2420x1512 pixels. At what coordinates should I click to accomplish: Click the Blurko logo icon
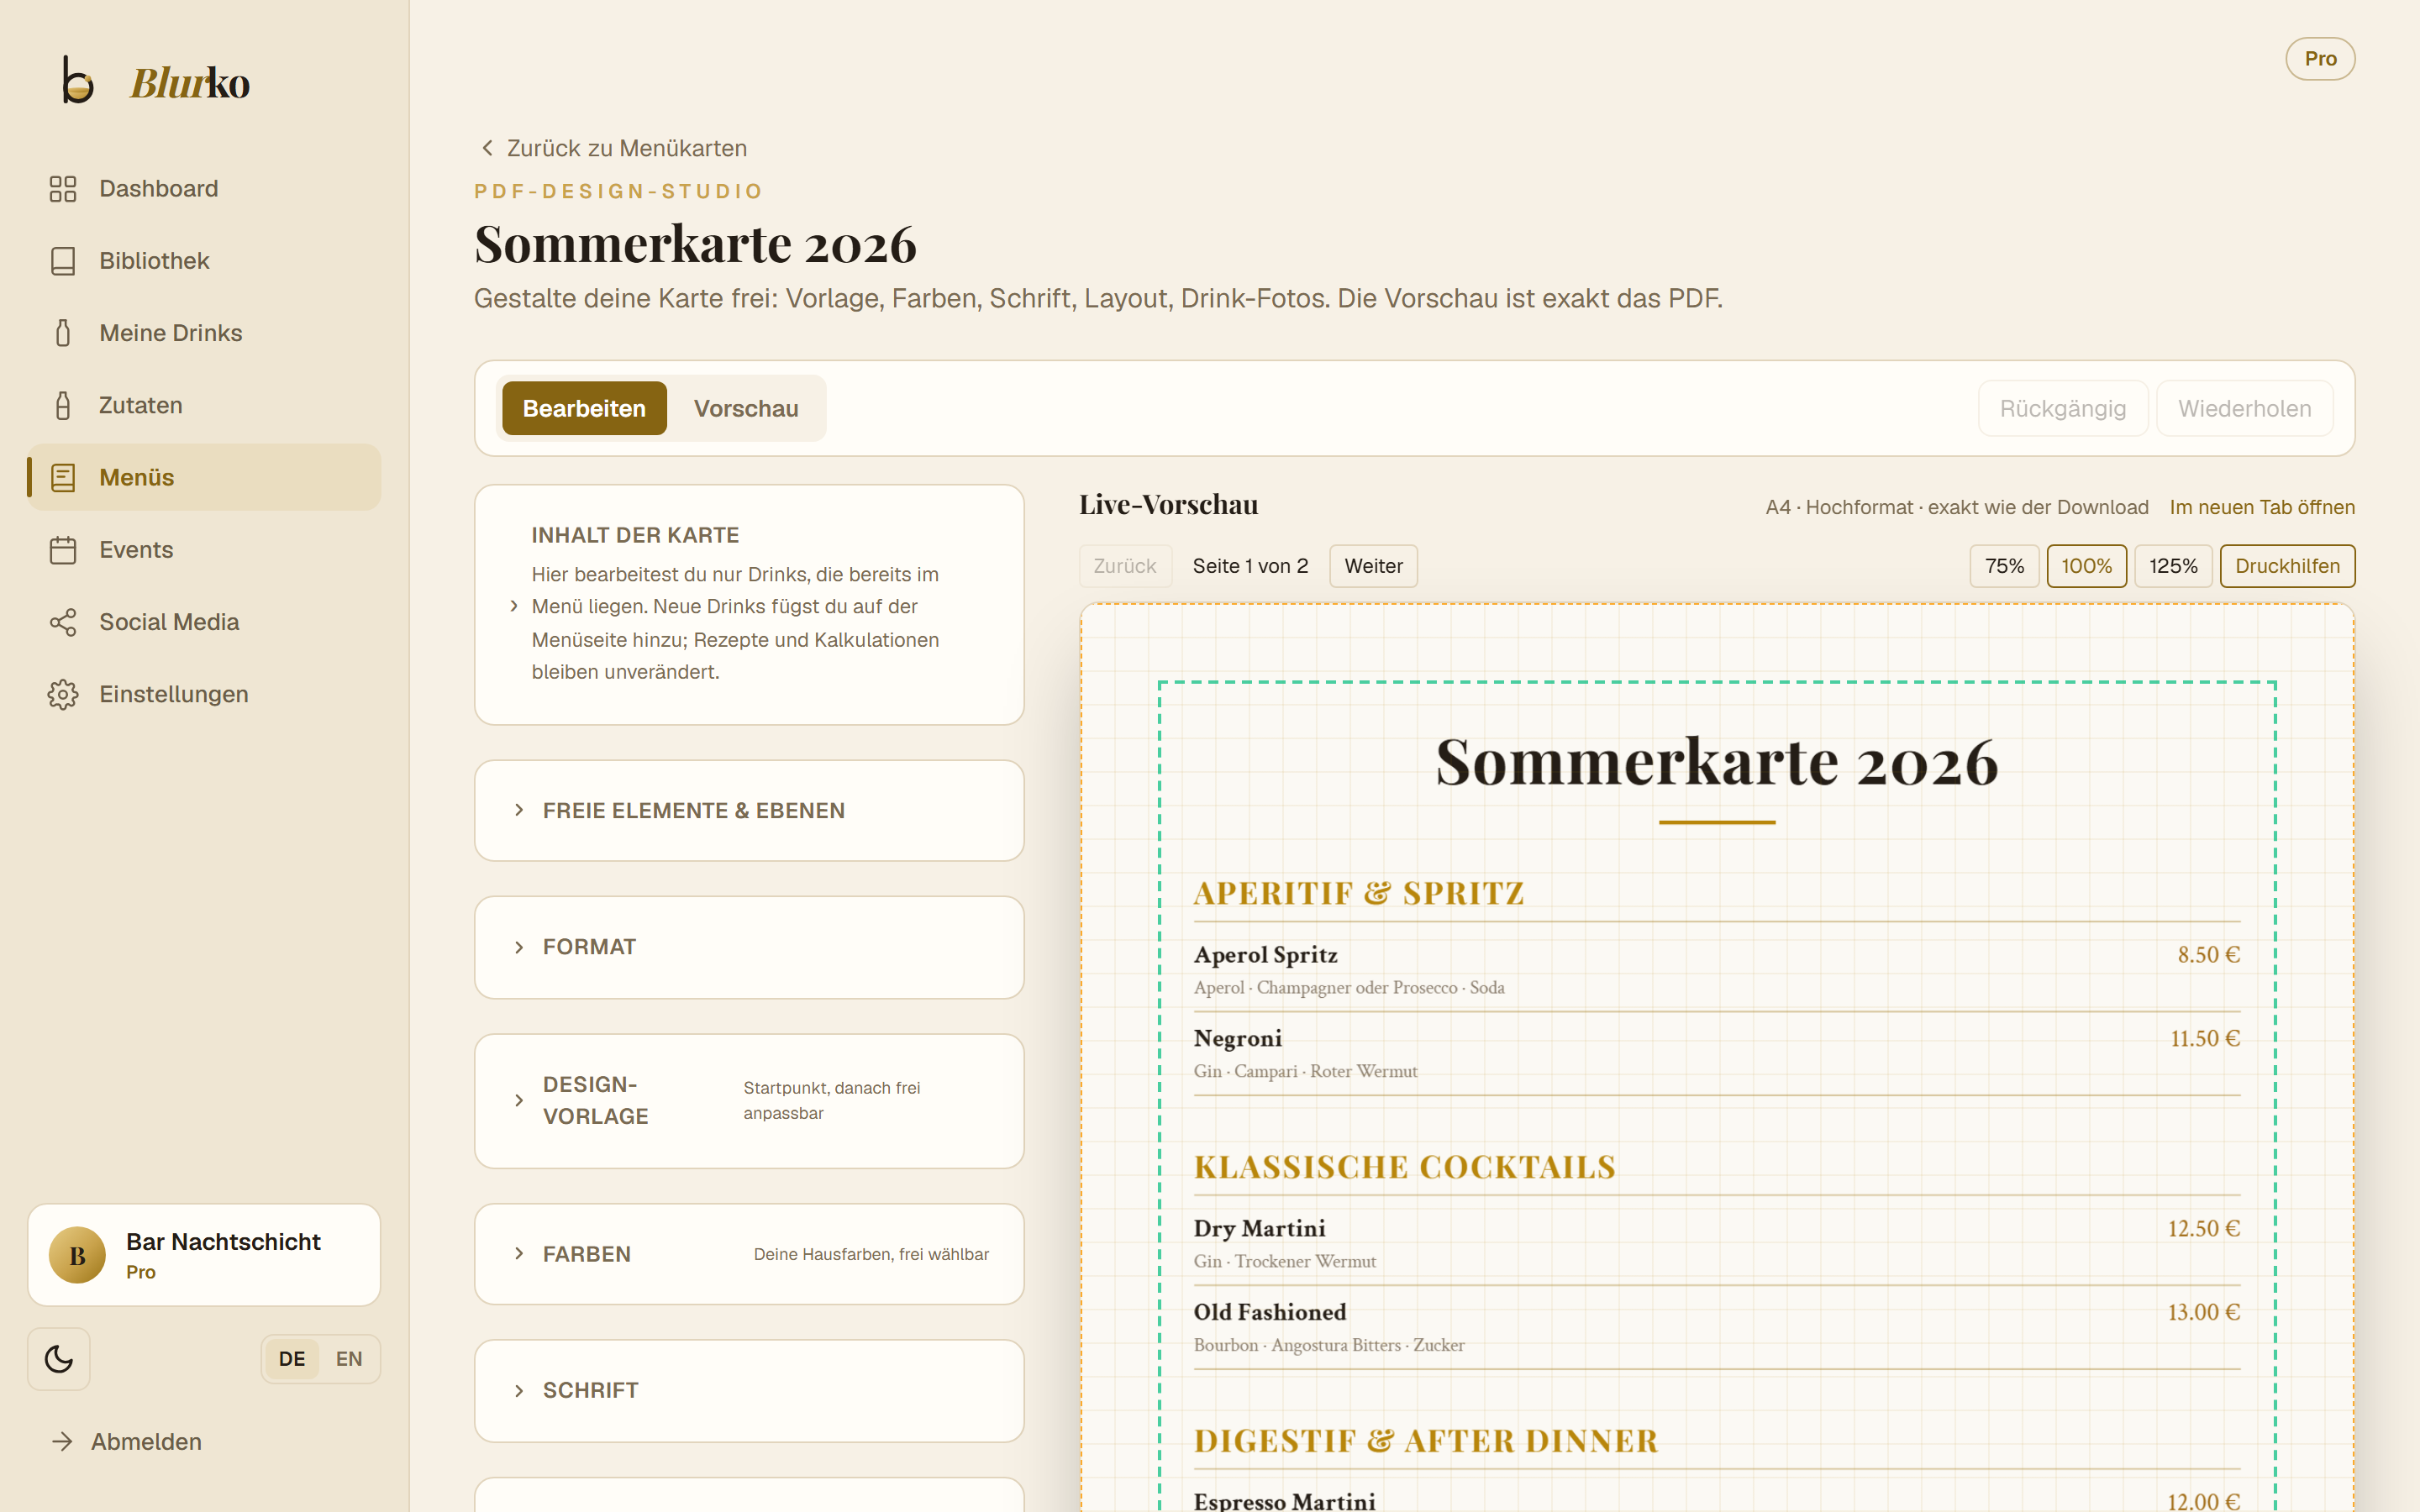click(x=77, y=80)
